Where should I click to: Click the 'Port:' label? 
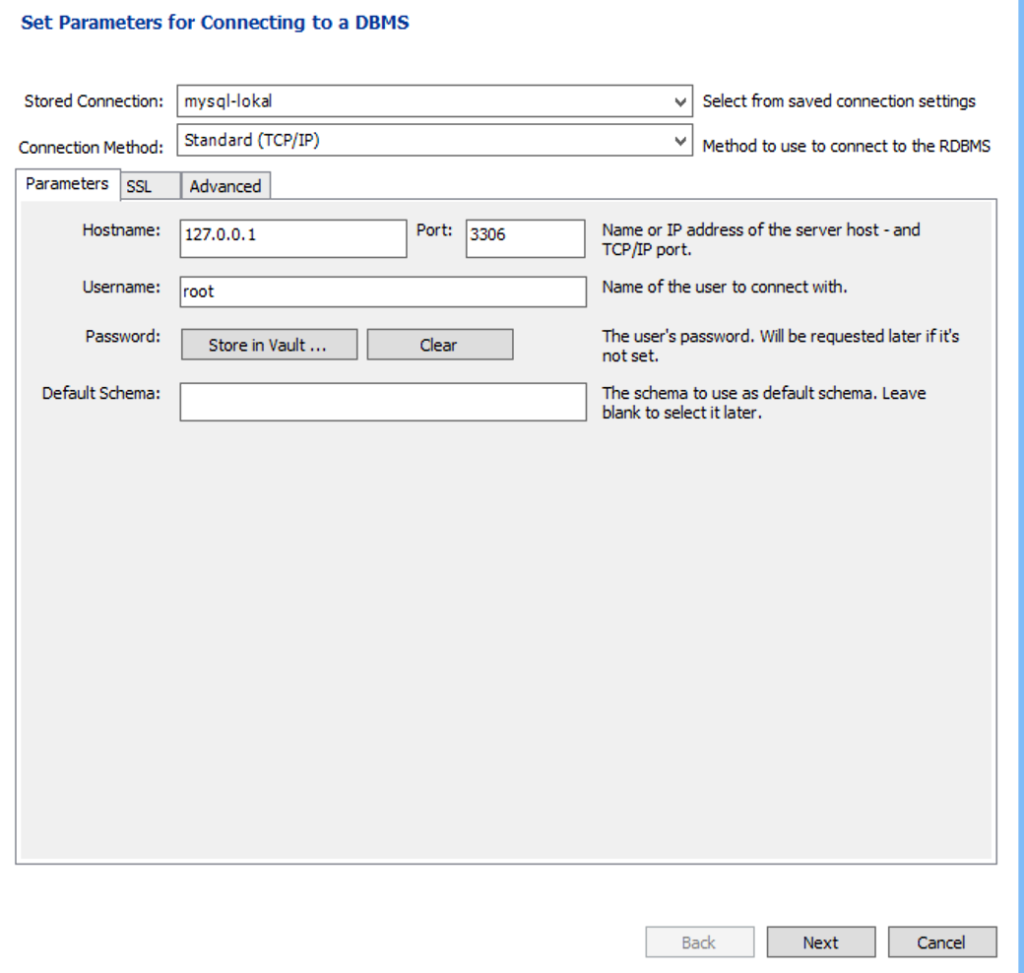click(x=434, y=230)
